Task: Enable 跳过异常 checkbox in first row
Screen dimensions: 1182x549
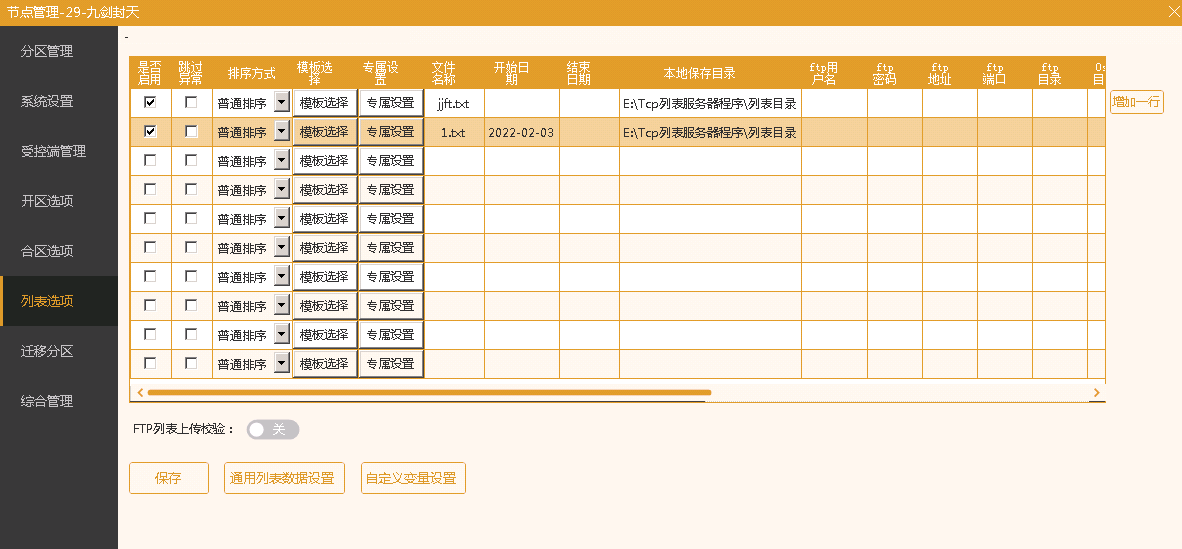Action: coord(191,102)
